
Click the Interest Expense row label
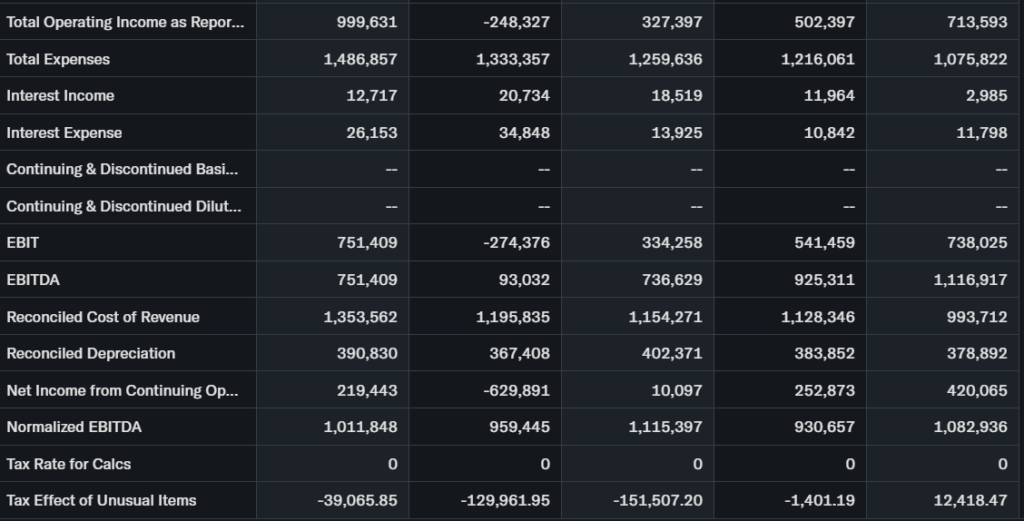[x=64, y=133]
